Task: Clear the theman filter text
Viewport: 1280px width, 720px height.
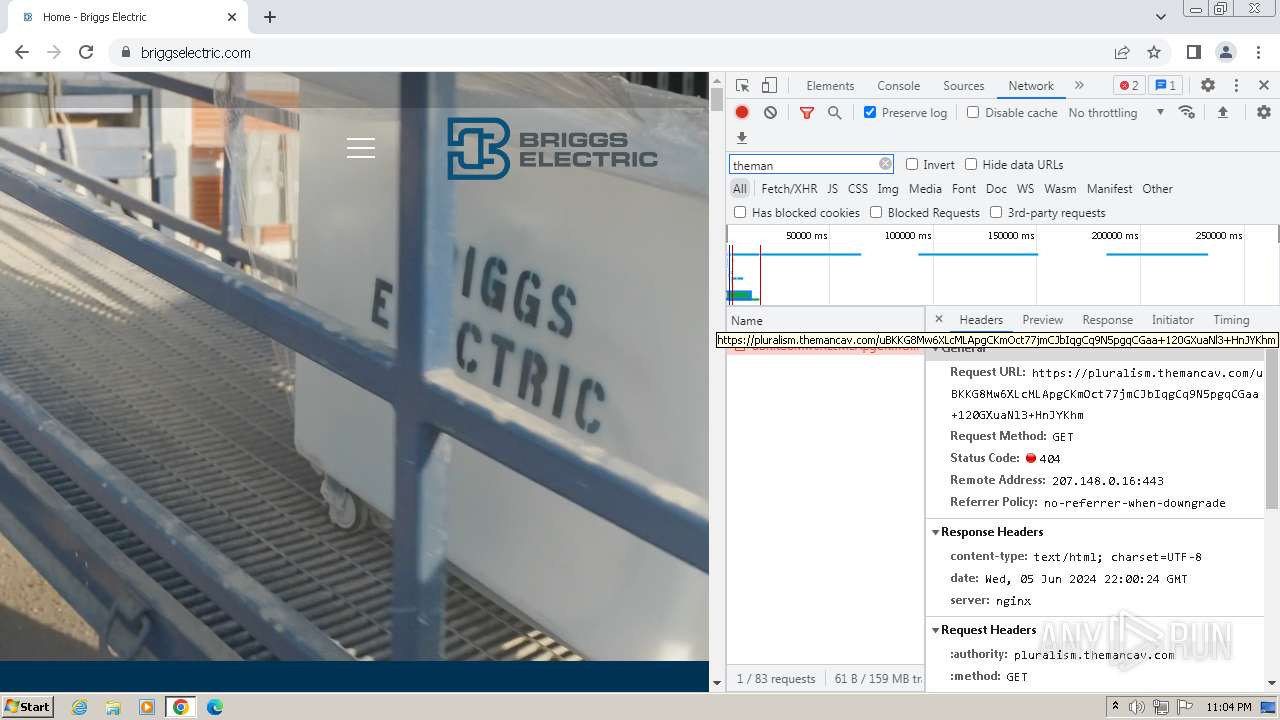Action: coord(885,164)
